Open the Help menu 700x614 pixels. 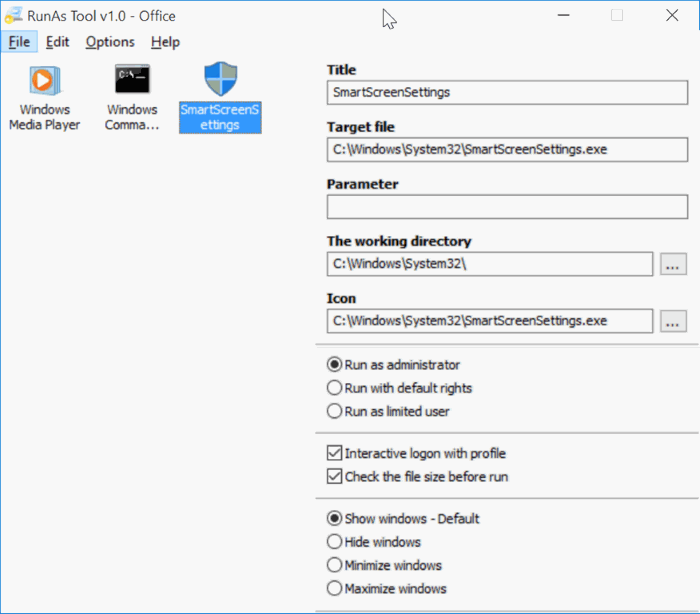pos(166,42)
